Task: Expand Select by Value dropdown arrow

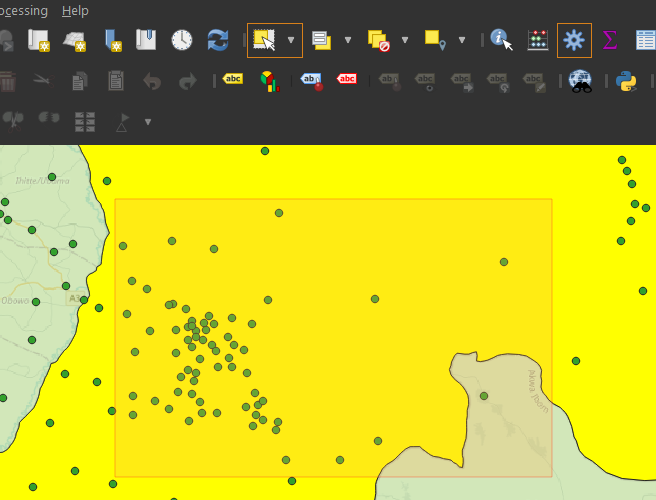Action: tap(348, 40)
